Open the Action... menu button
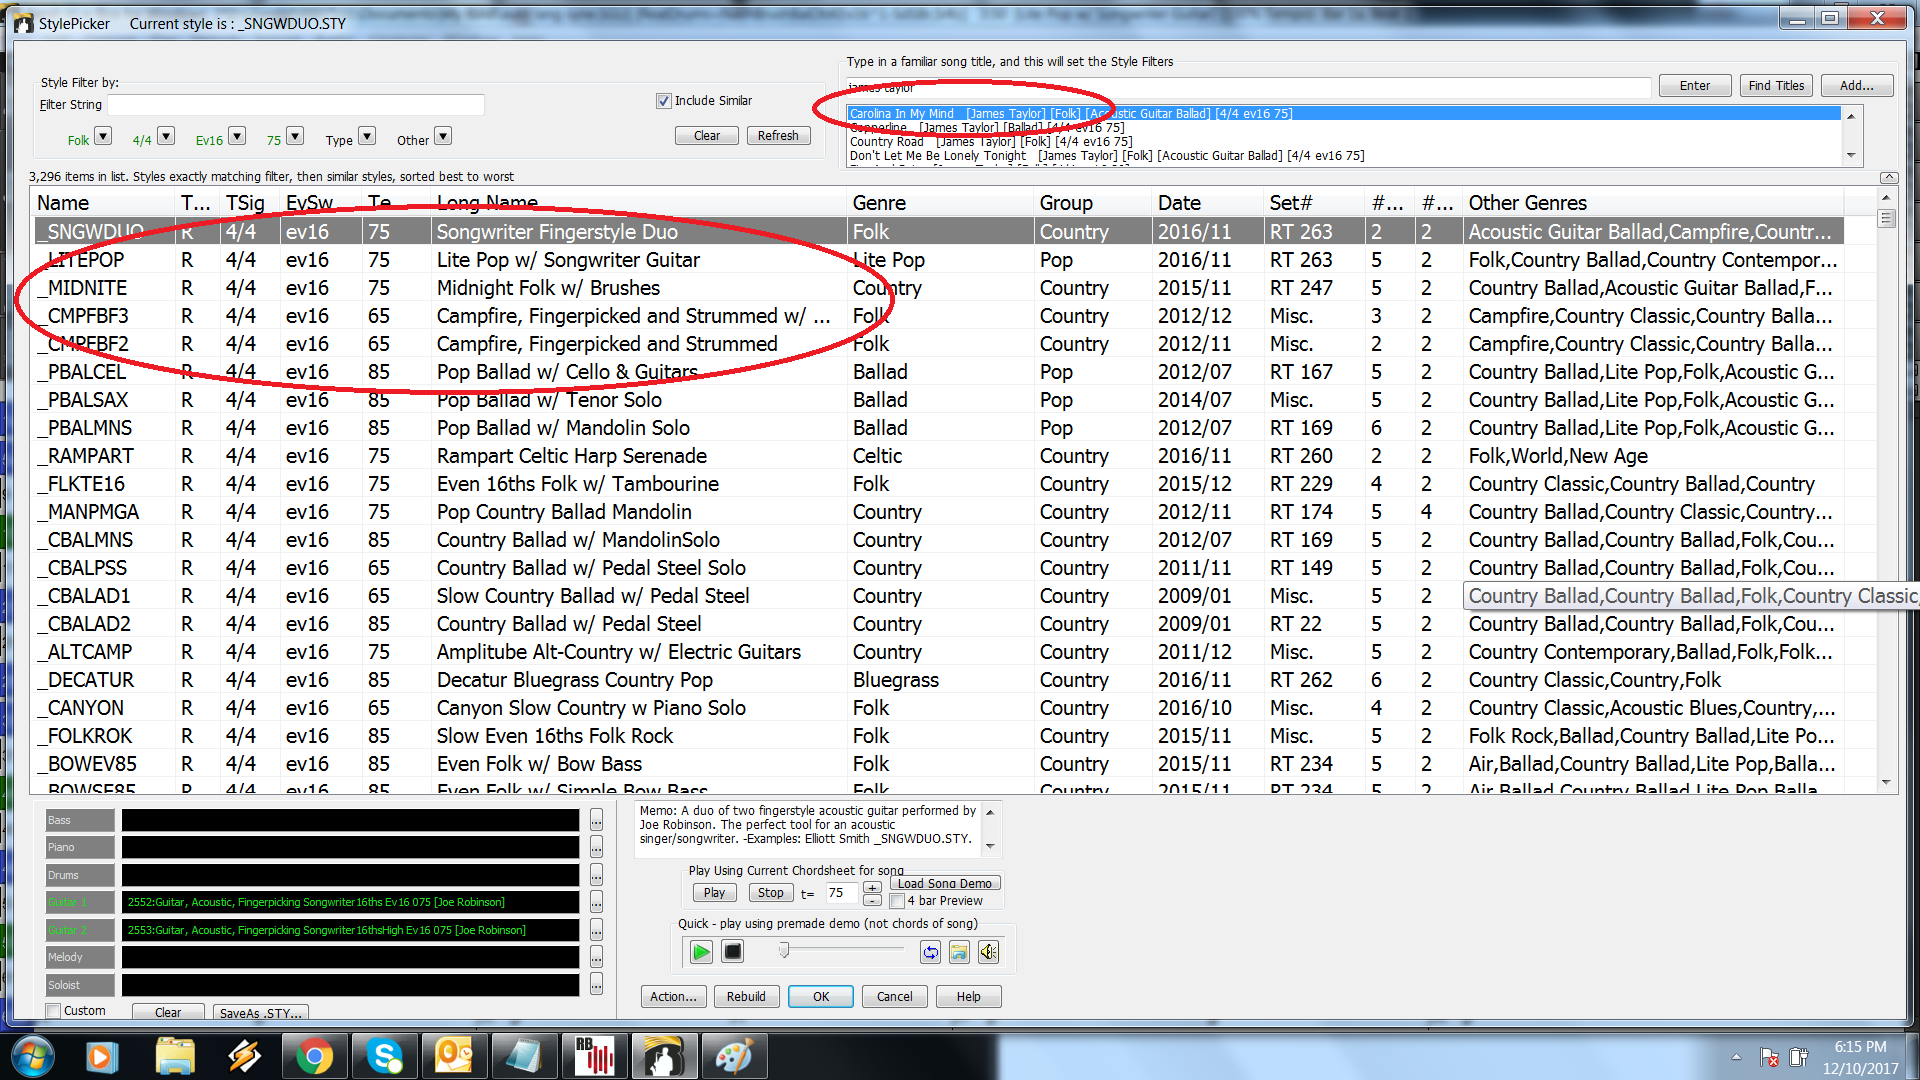The image size is (1920, 1080). [674, 997]
